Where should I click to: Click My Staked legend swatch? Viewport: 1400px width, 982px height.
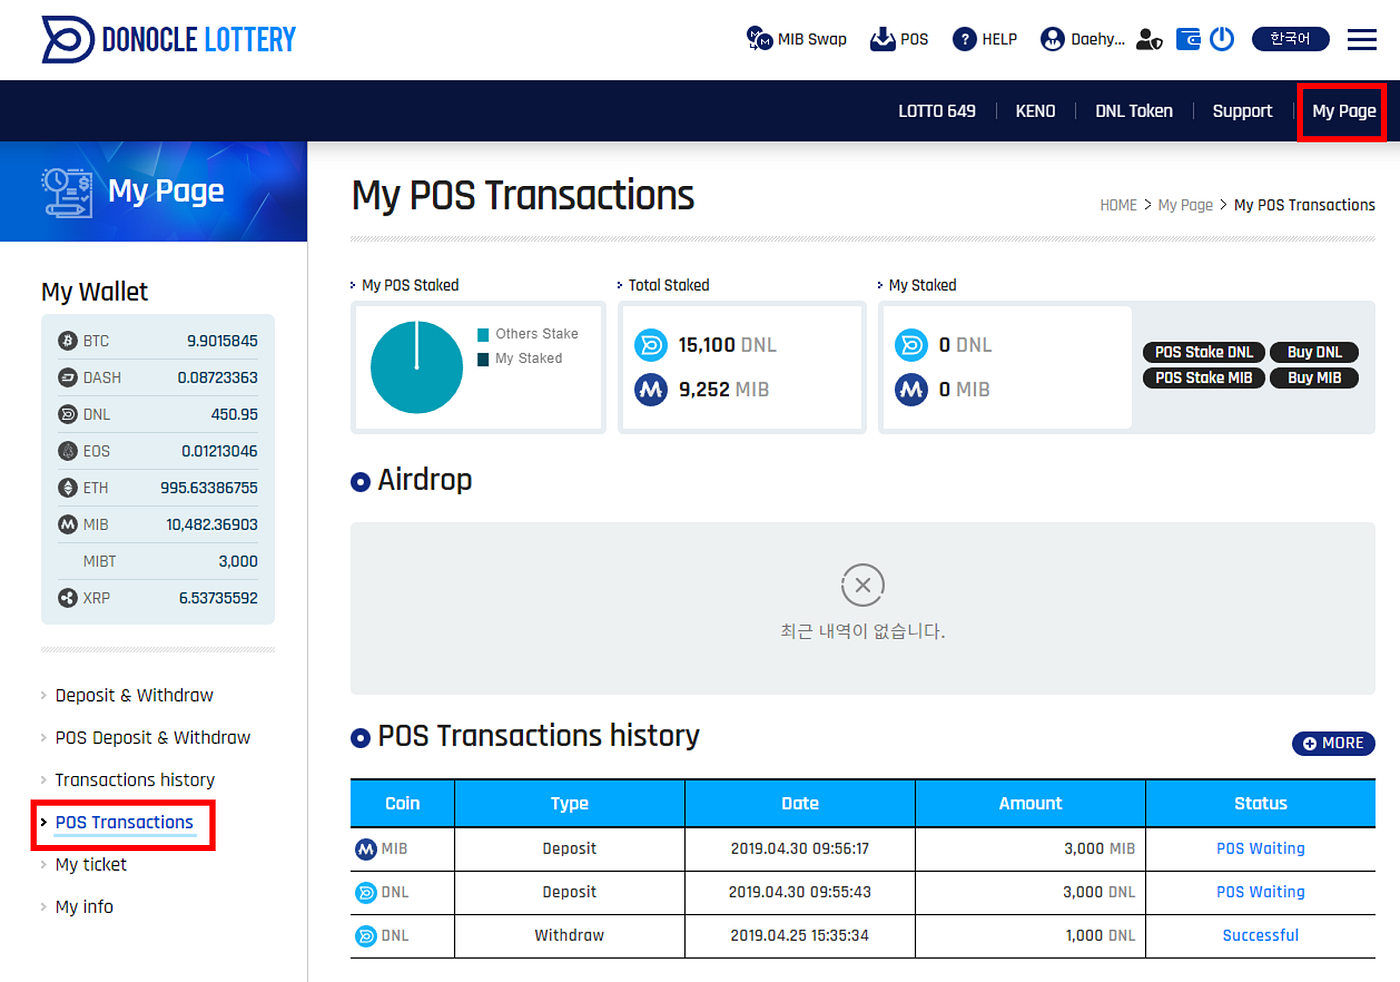coord(483,359)
